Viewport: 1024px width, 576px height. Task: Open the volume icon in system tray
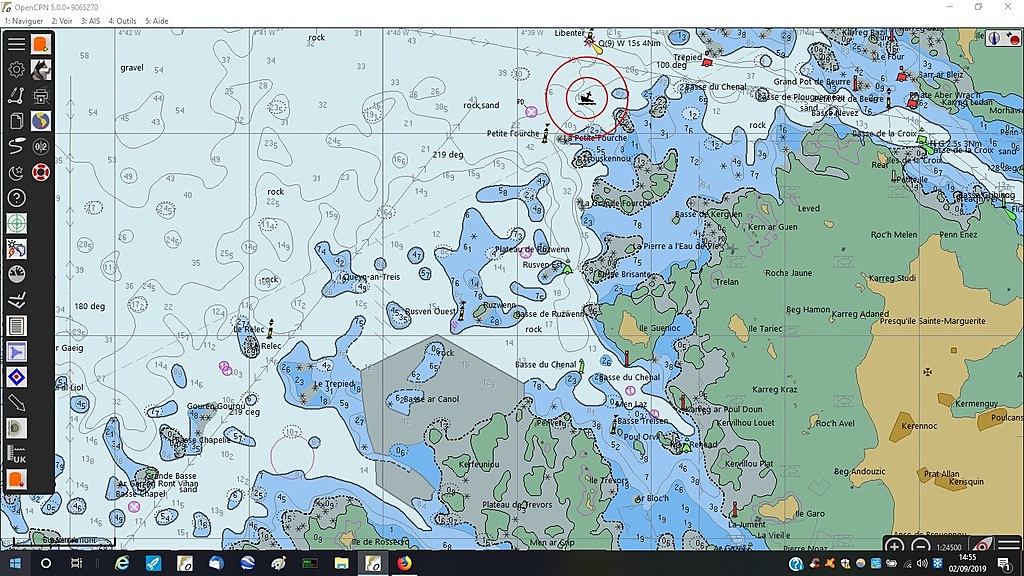pyautogui.click(x=922, y=563)
